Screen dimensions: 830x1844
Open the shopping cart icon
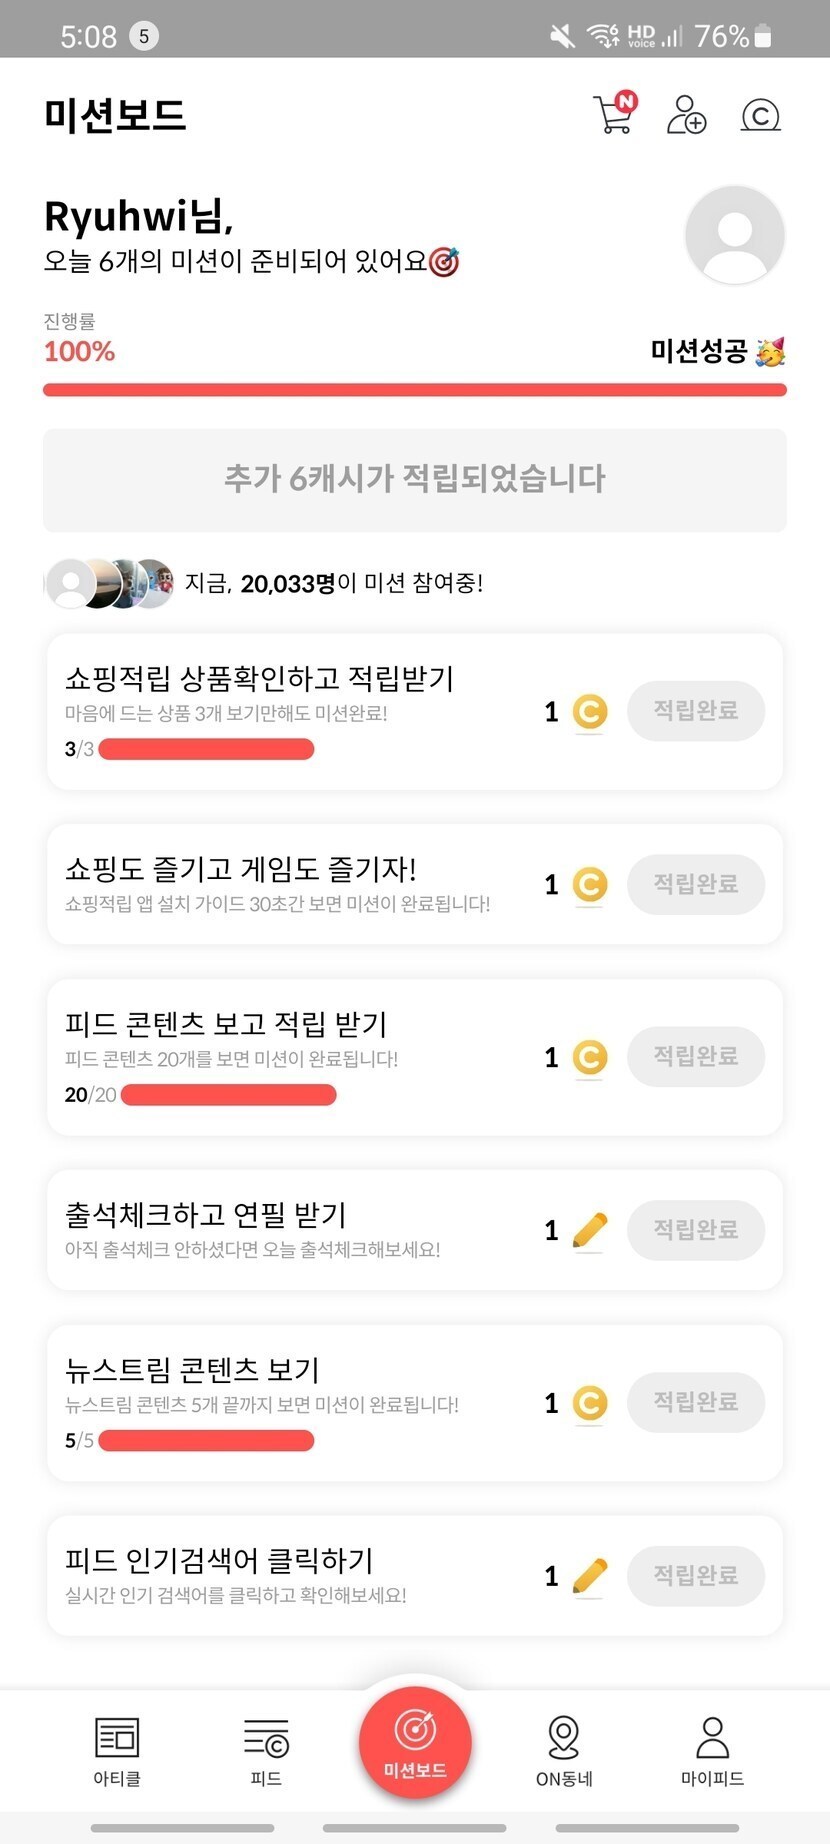coord(613,115)
